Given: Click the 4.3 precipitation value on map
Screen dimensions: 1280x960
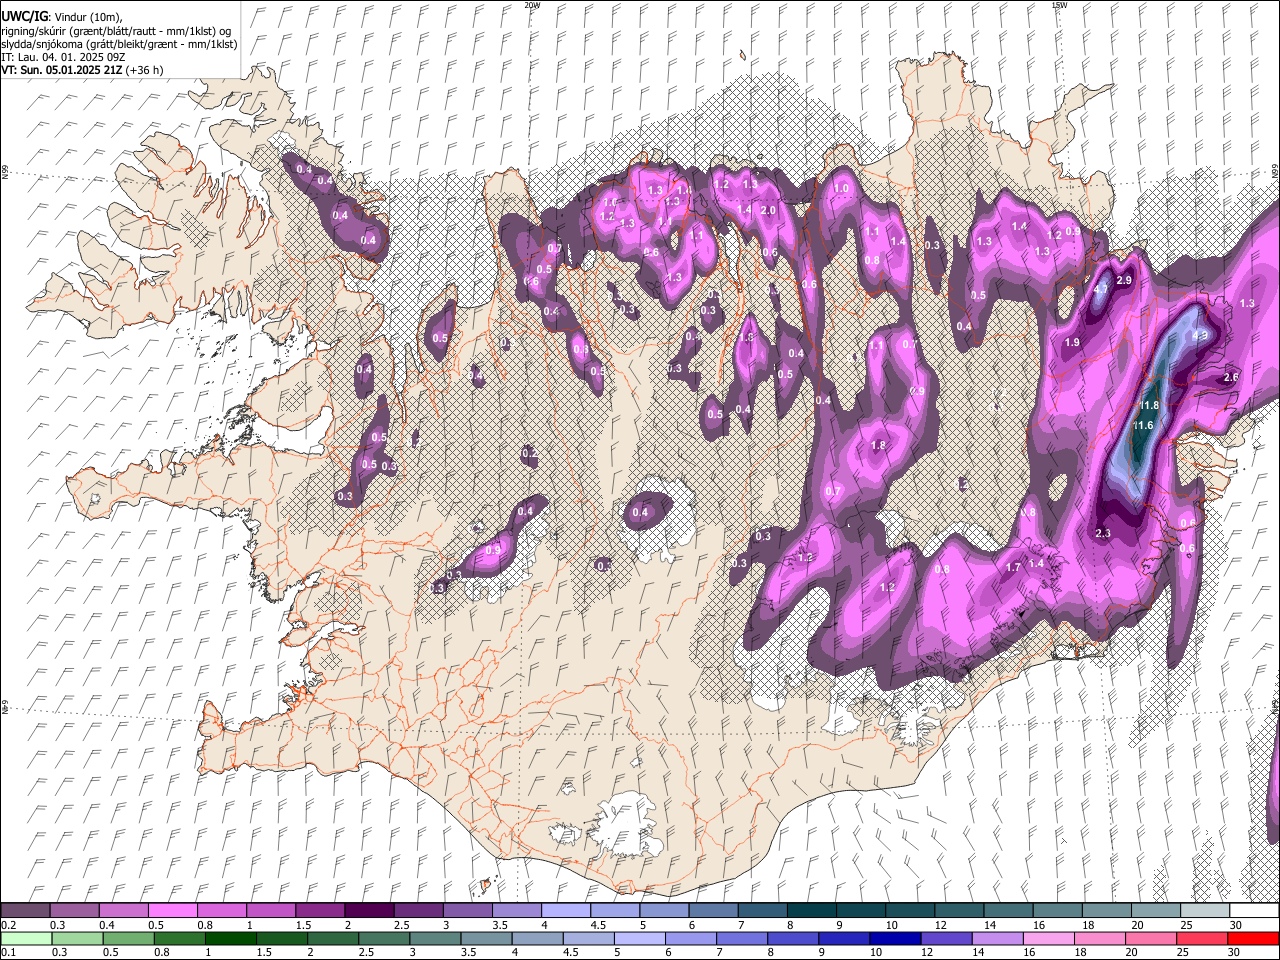Looking at the screenshot, I should (x=1200, y=335).
